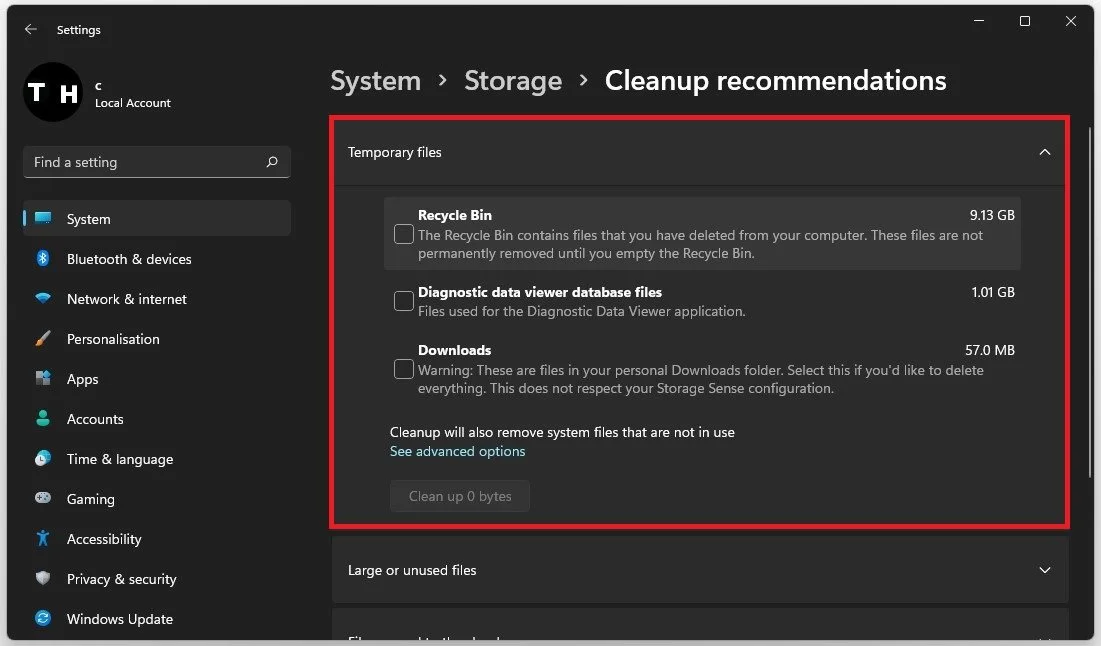Open Windows Update label

(x=120, y=619)
